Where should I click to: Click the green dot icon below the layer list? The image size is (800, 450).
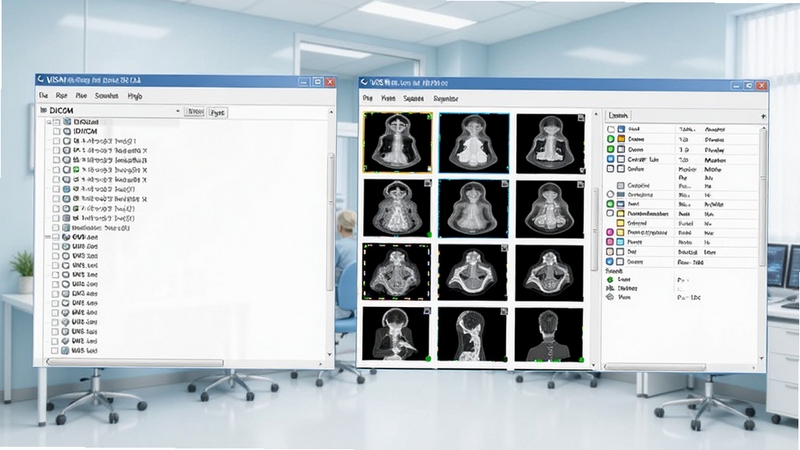[610, 280]
